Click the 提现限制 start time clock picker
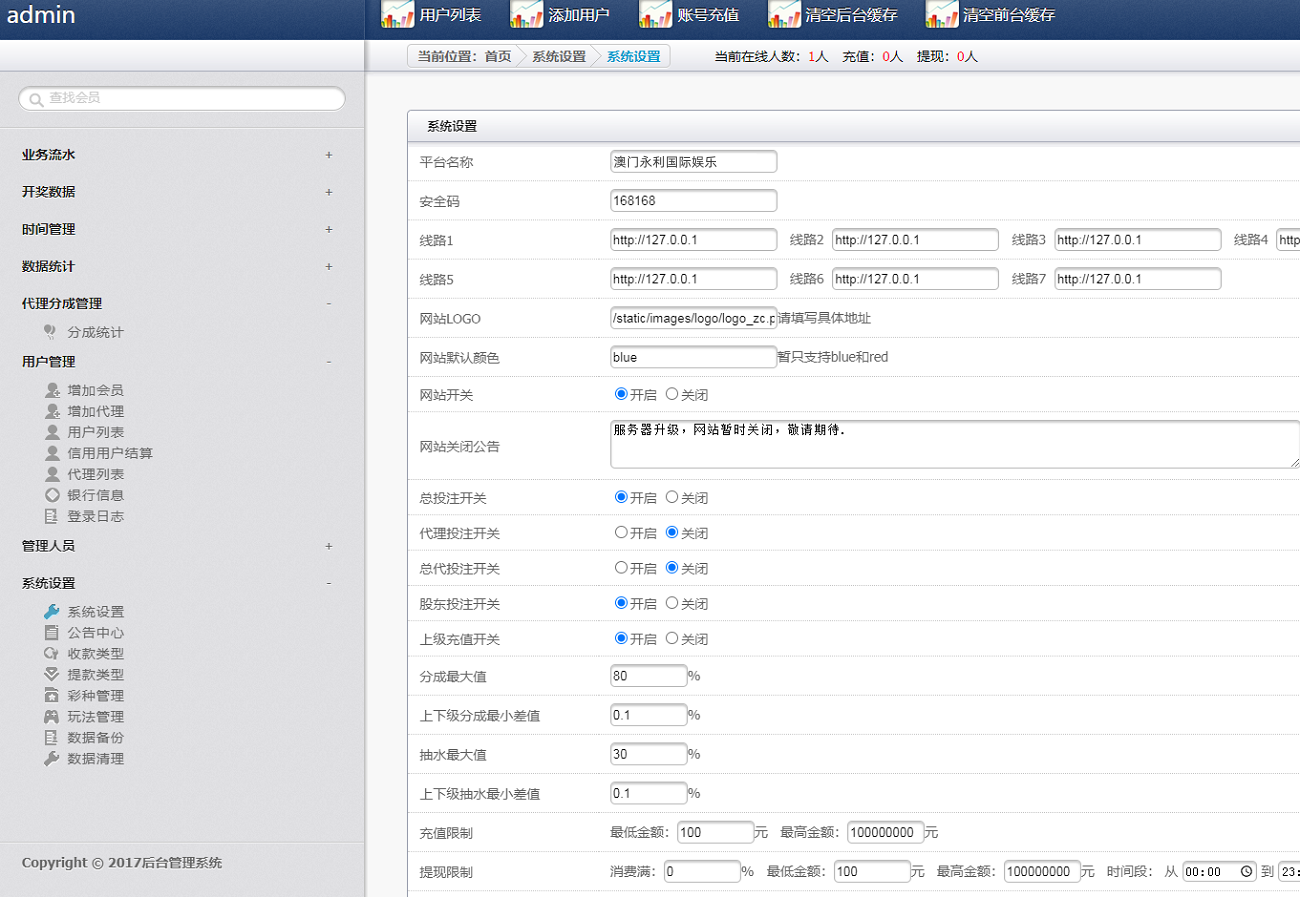The width and height of the screenshot is (1300, 897). 1246,871
